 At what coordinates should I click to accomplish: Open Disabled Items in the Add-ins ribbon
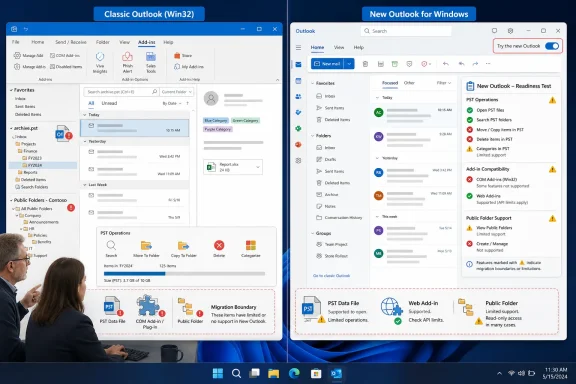click(x=66, y=67)
